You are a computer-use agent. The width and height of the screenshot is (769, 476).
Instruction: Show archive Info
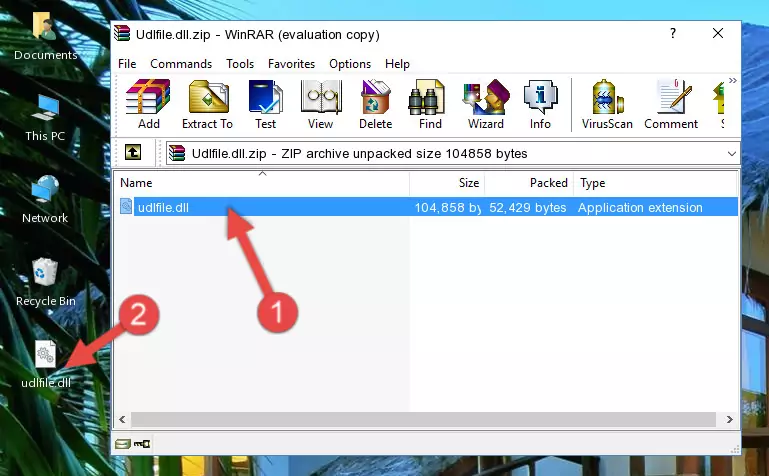[540, 104]
